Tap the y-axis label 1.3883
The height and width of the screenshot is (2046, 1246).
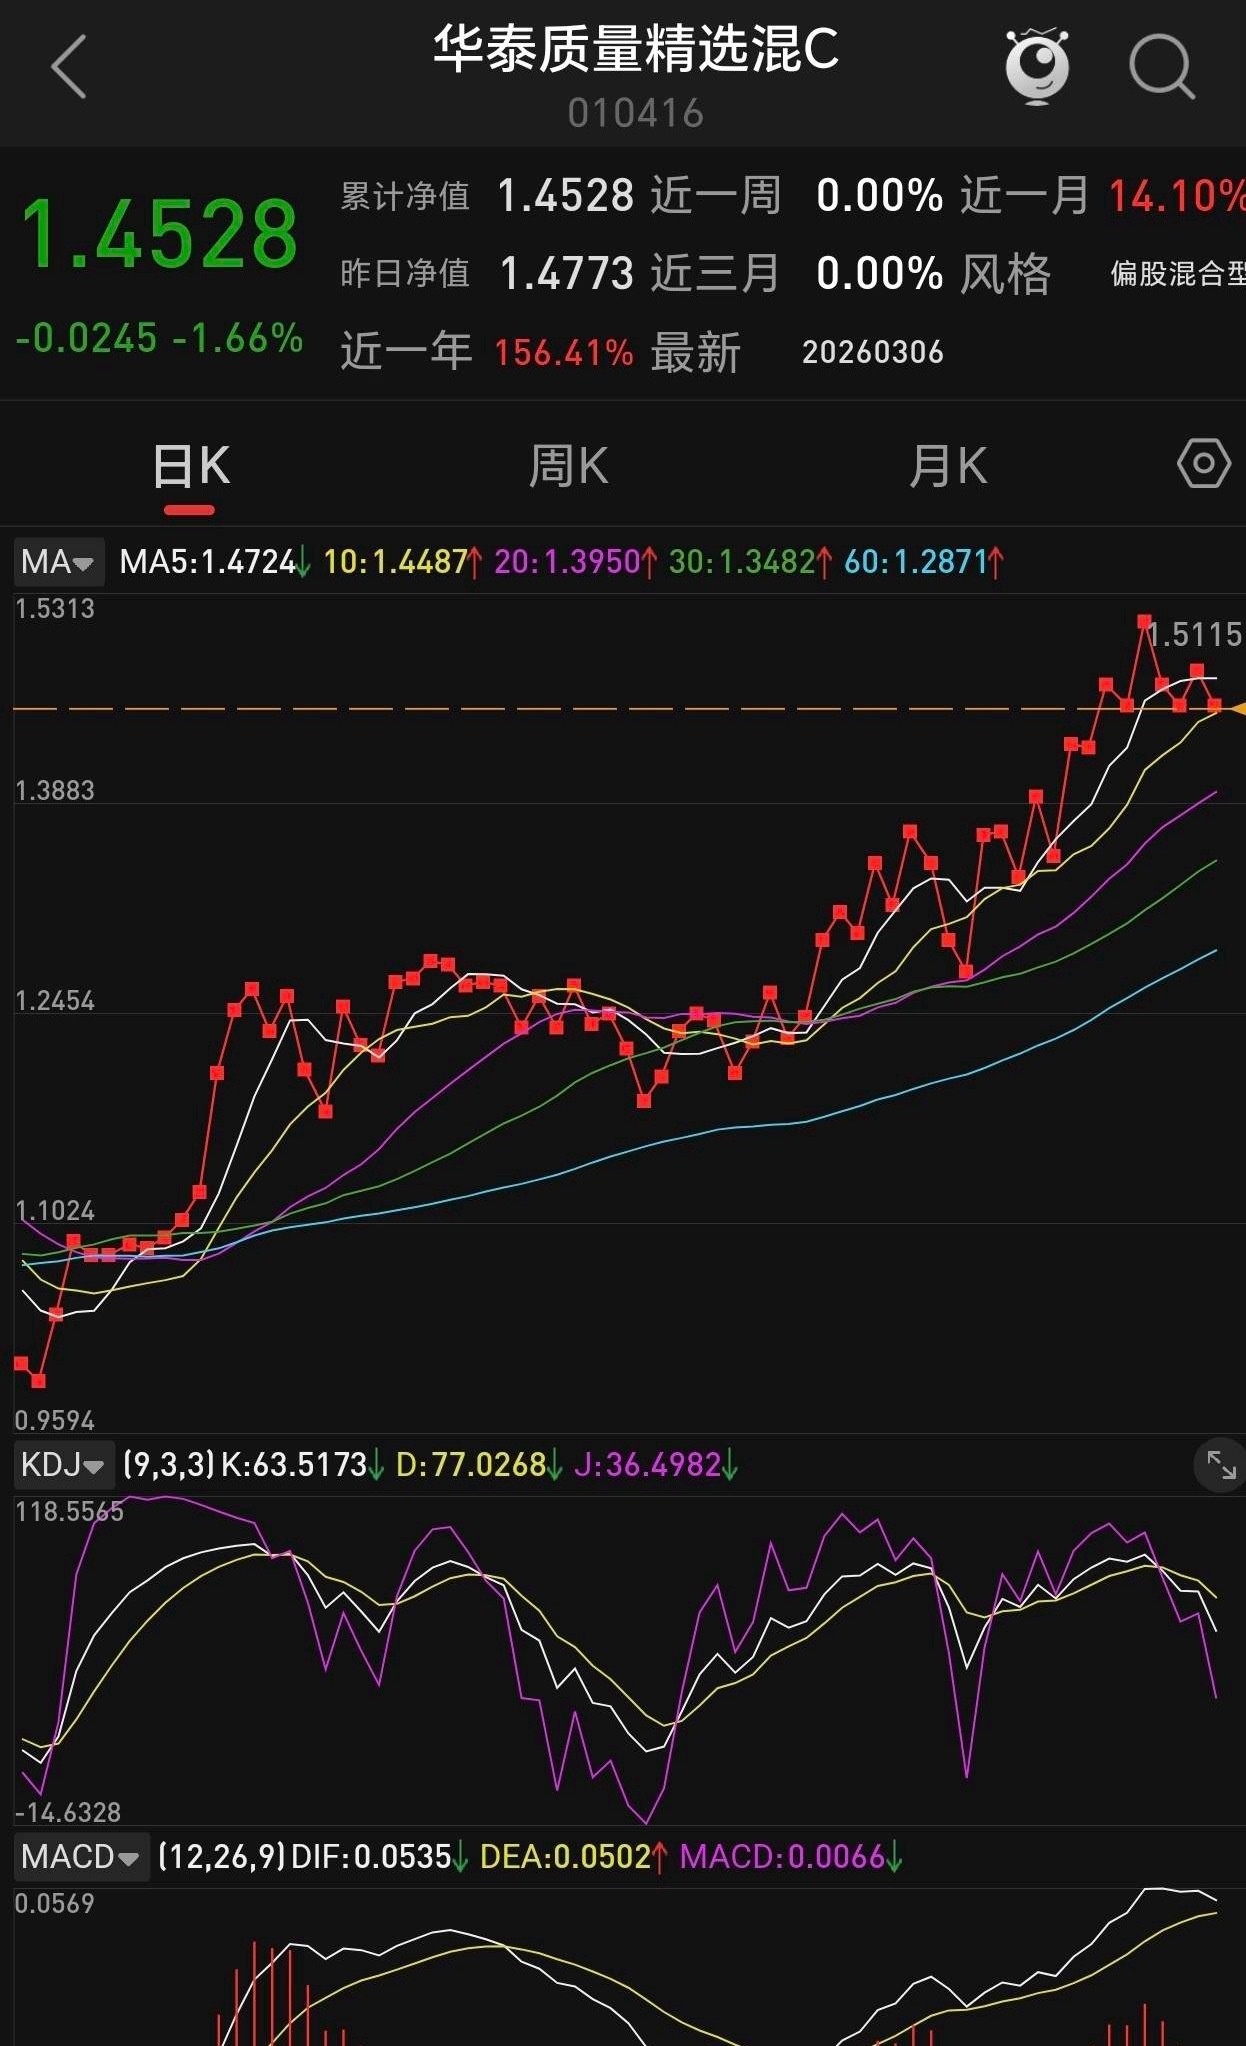coord(55,791)
